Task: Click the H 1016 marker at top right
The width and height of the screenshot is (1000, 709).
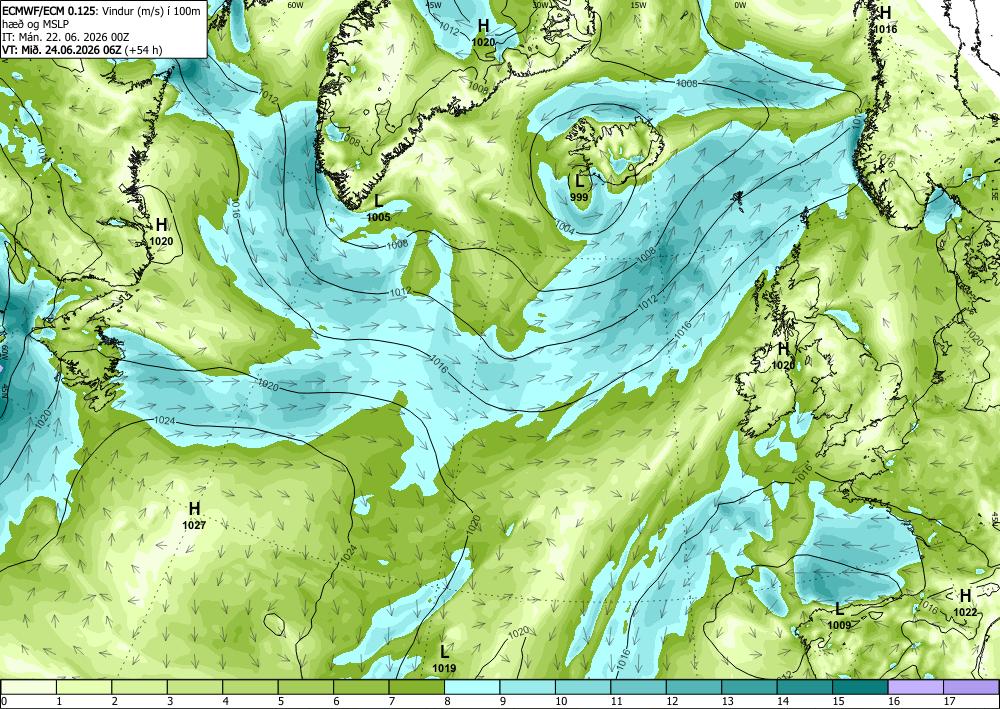Action: pos(885,20)
